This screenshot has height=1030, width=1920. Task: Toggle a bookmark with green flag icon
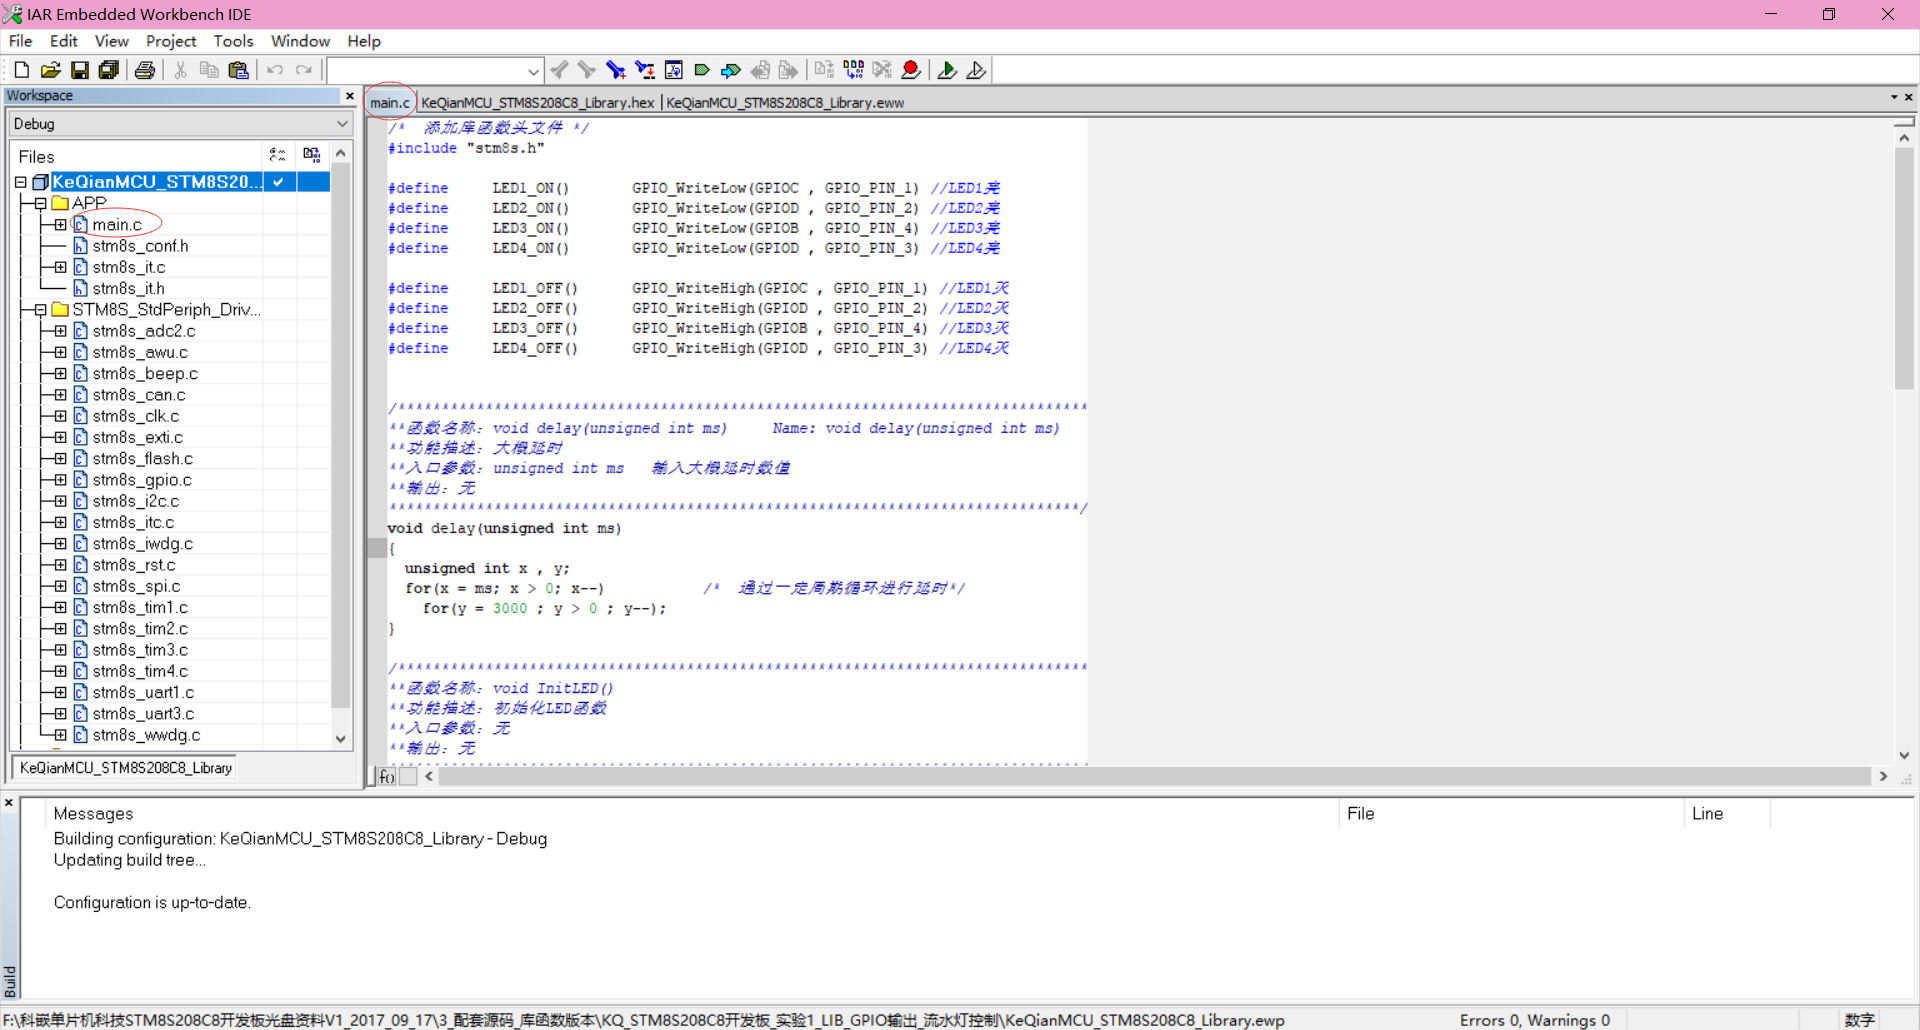(x=702, y=70)
